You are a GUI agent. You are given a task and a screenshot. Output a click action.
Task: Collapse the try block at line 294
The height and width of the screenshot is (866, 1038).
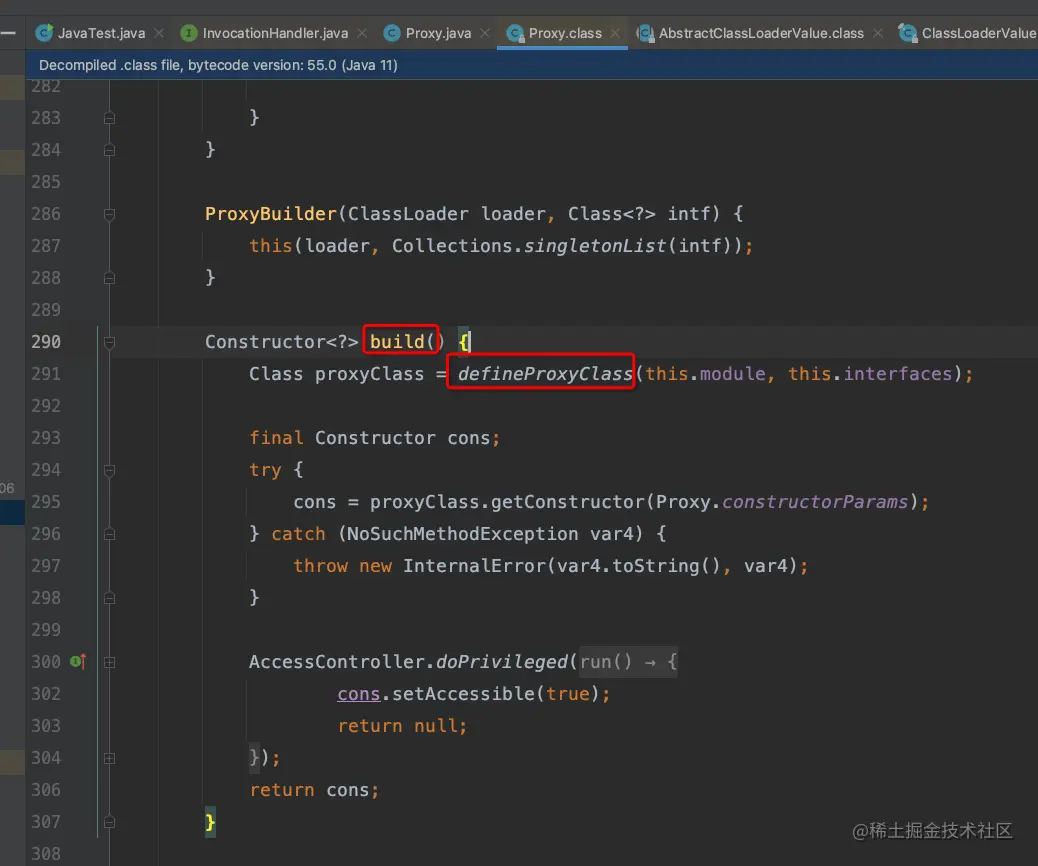[109, 470]
